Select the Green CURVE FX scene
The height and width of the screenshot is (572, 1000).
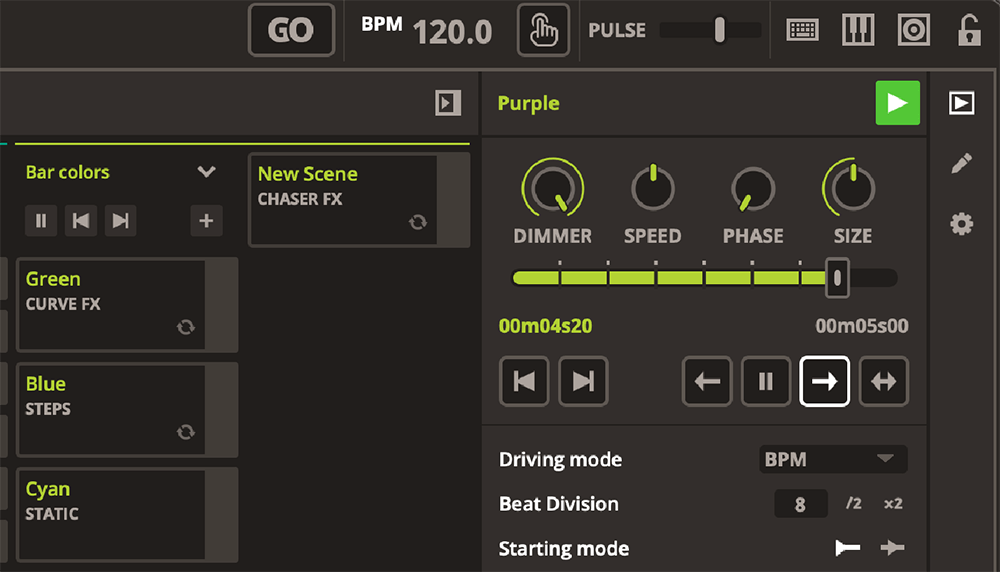coord(112,304)
